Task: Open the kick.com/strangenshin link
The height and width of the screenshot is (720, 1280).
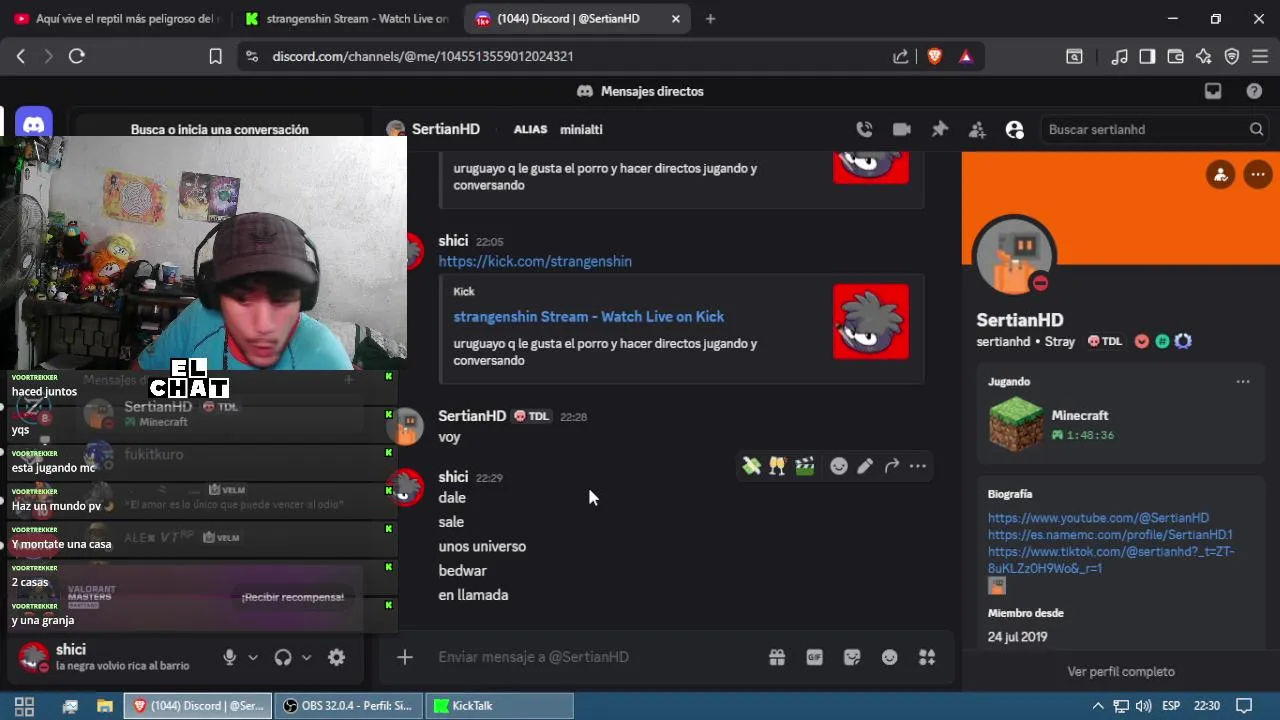Action: click(535, 261)
